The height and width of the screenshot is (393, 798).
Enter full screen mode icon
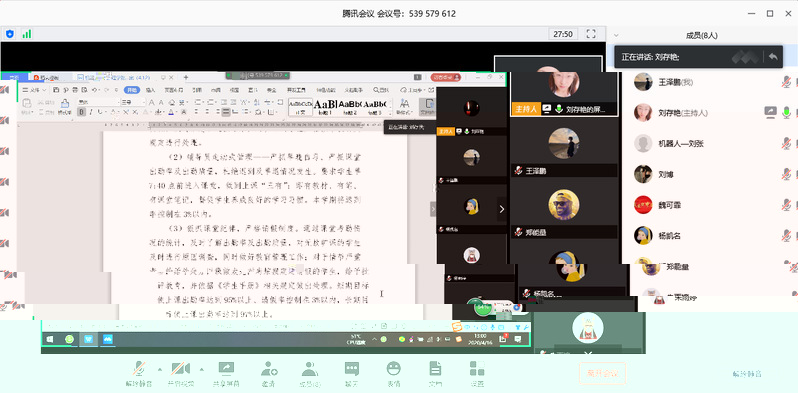click(x=591, y=34)
